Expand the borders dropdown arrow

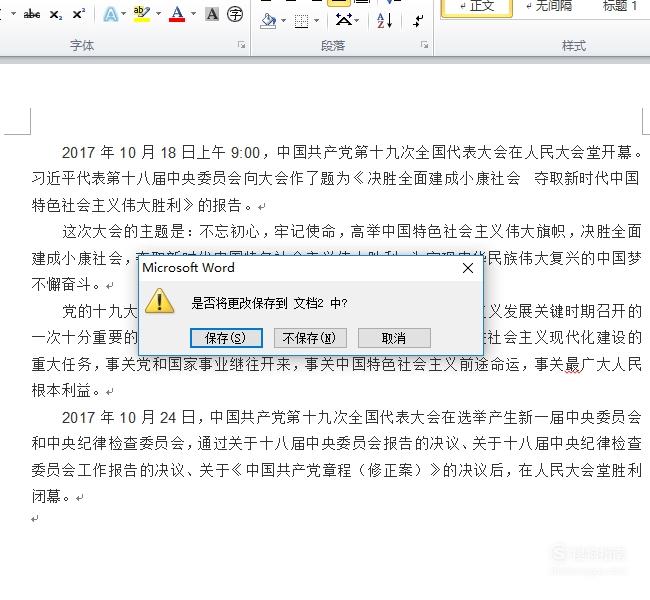pyautogui.click(x=317, y=20)
